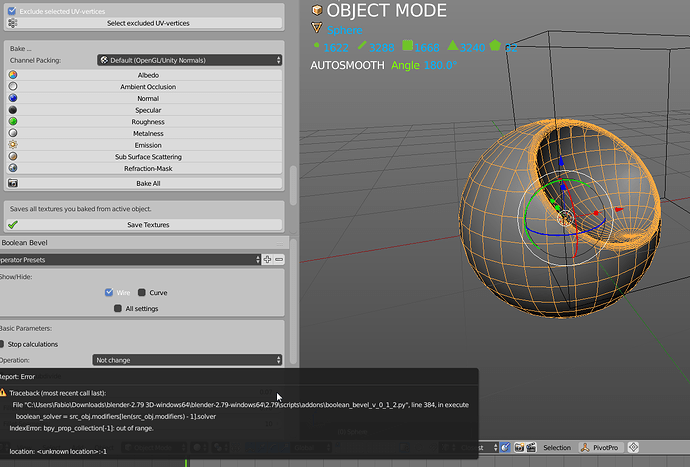
Task: Click the 1622 vertex count
Action: point(336,48)
